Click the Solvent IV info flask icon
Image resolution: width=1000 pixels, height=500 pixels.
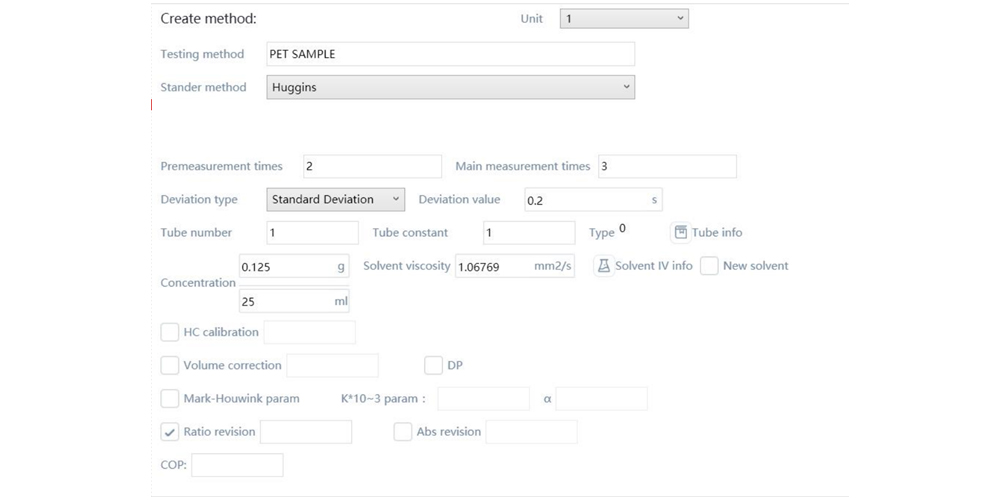click(x=604, y=266)
